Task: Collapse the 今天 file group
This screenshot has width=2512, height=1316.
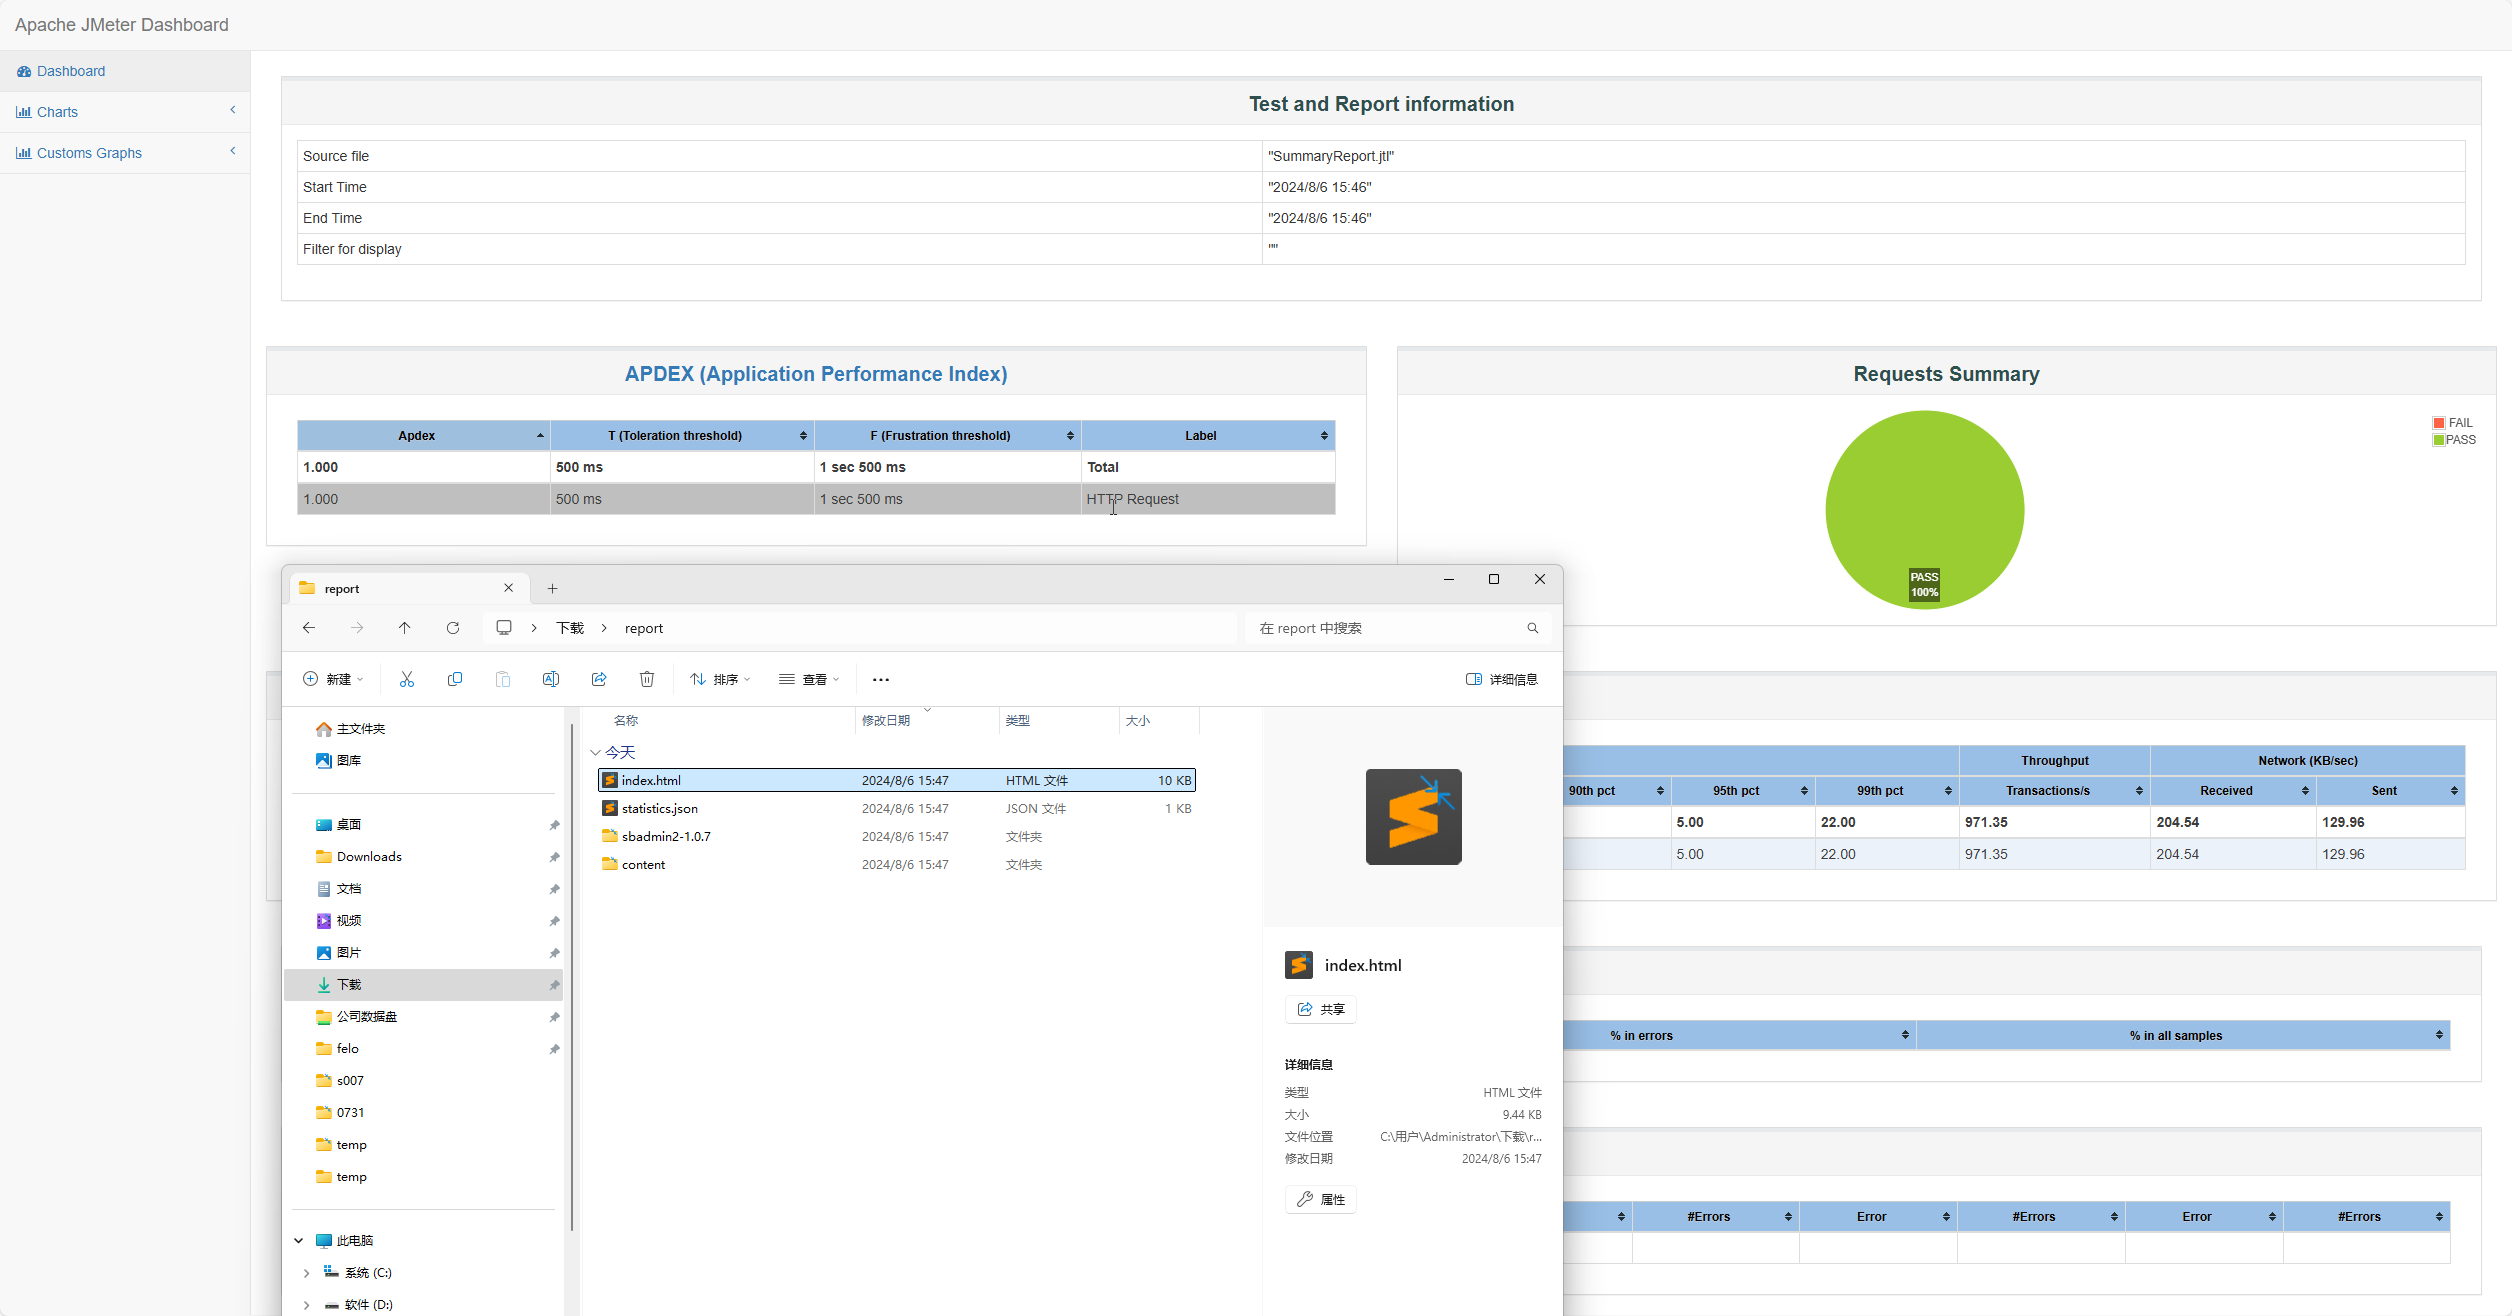Action: pos(596,752)
